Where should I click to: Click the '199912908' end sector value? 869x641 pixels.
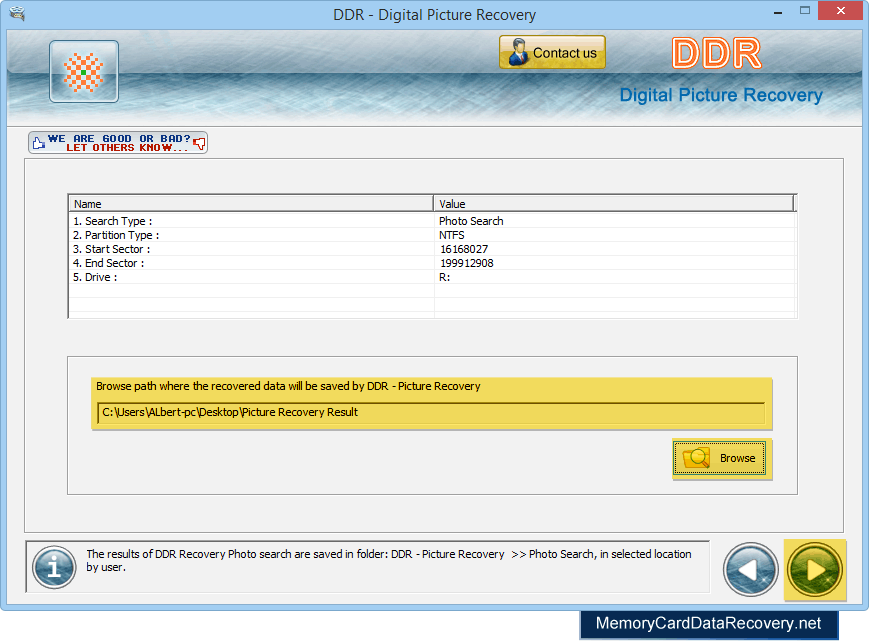467,263
